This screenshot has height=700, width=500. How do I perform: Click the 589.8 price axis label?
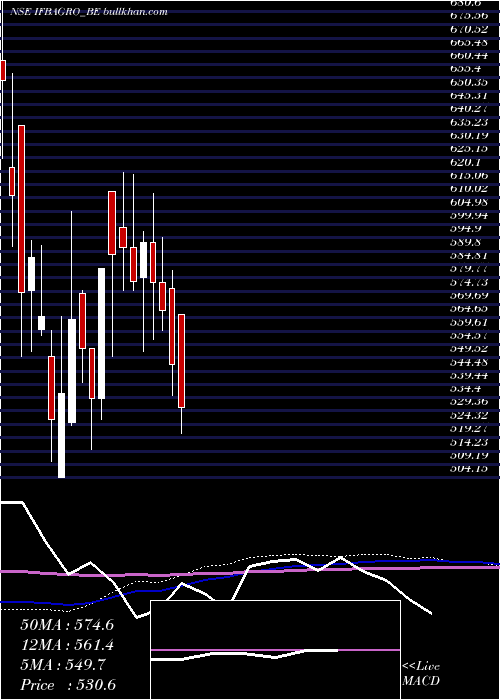point(465,242)
